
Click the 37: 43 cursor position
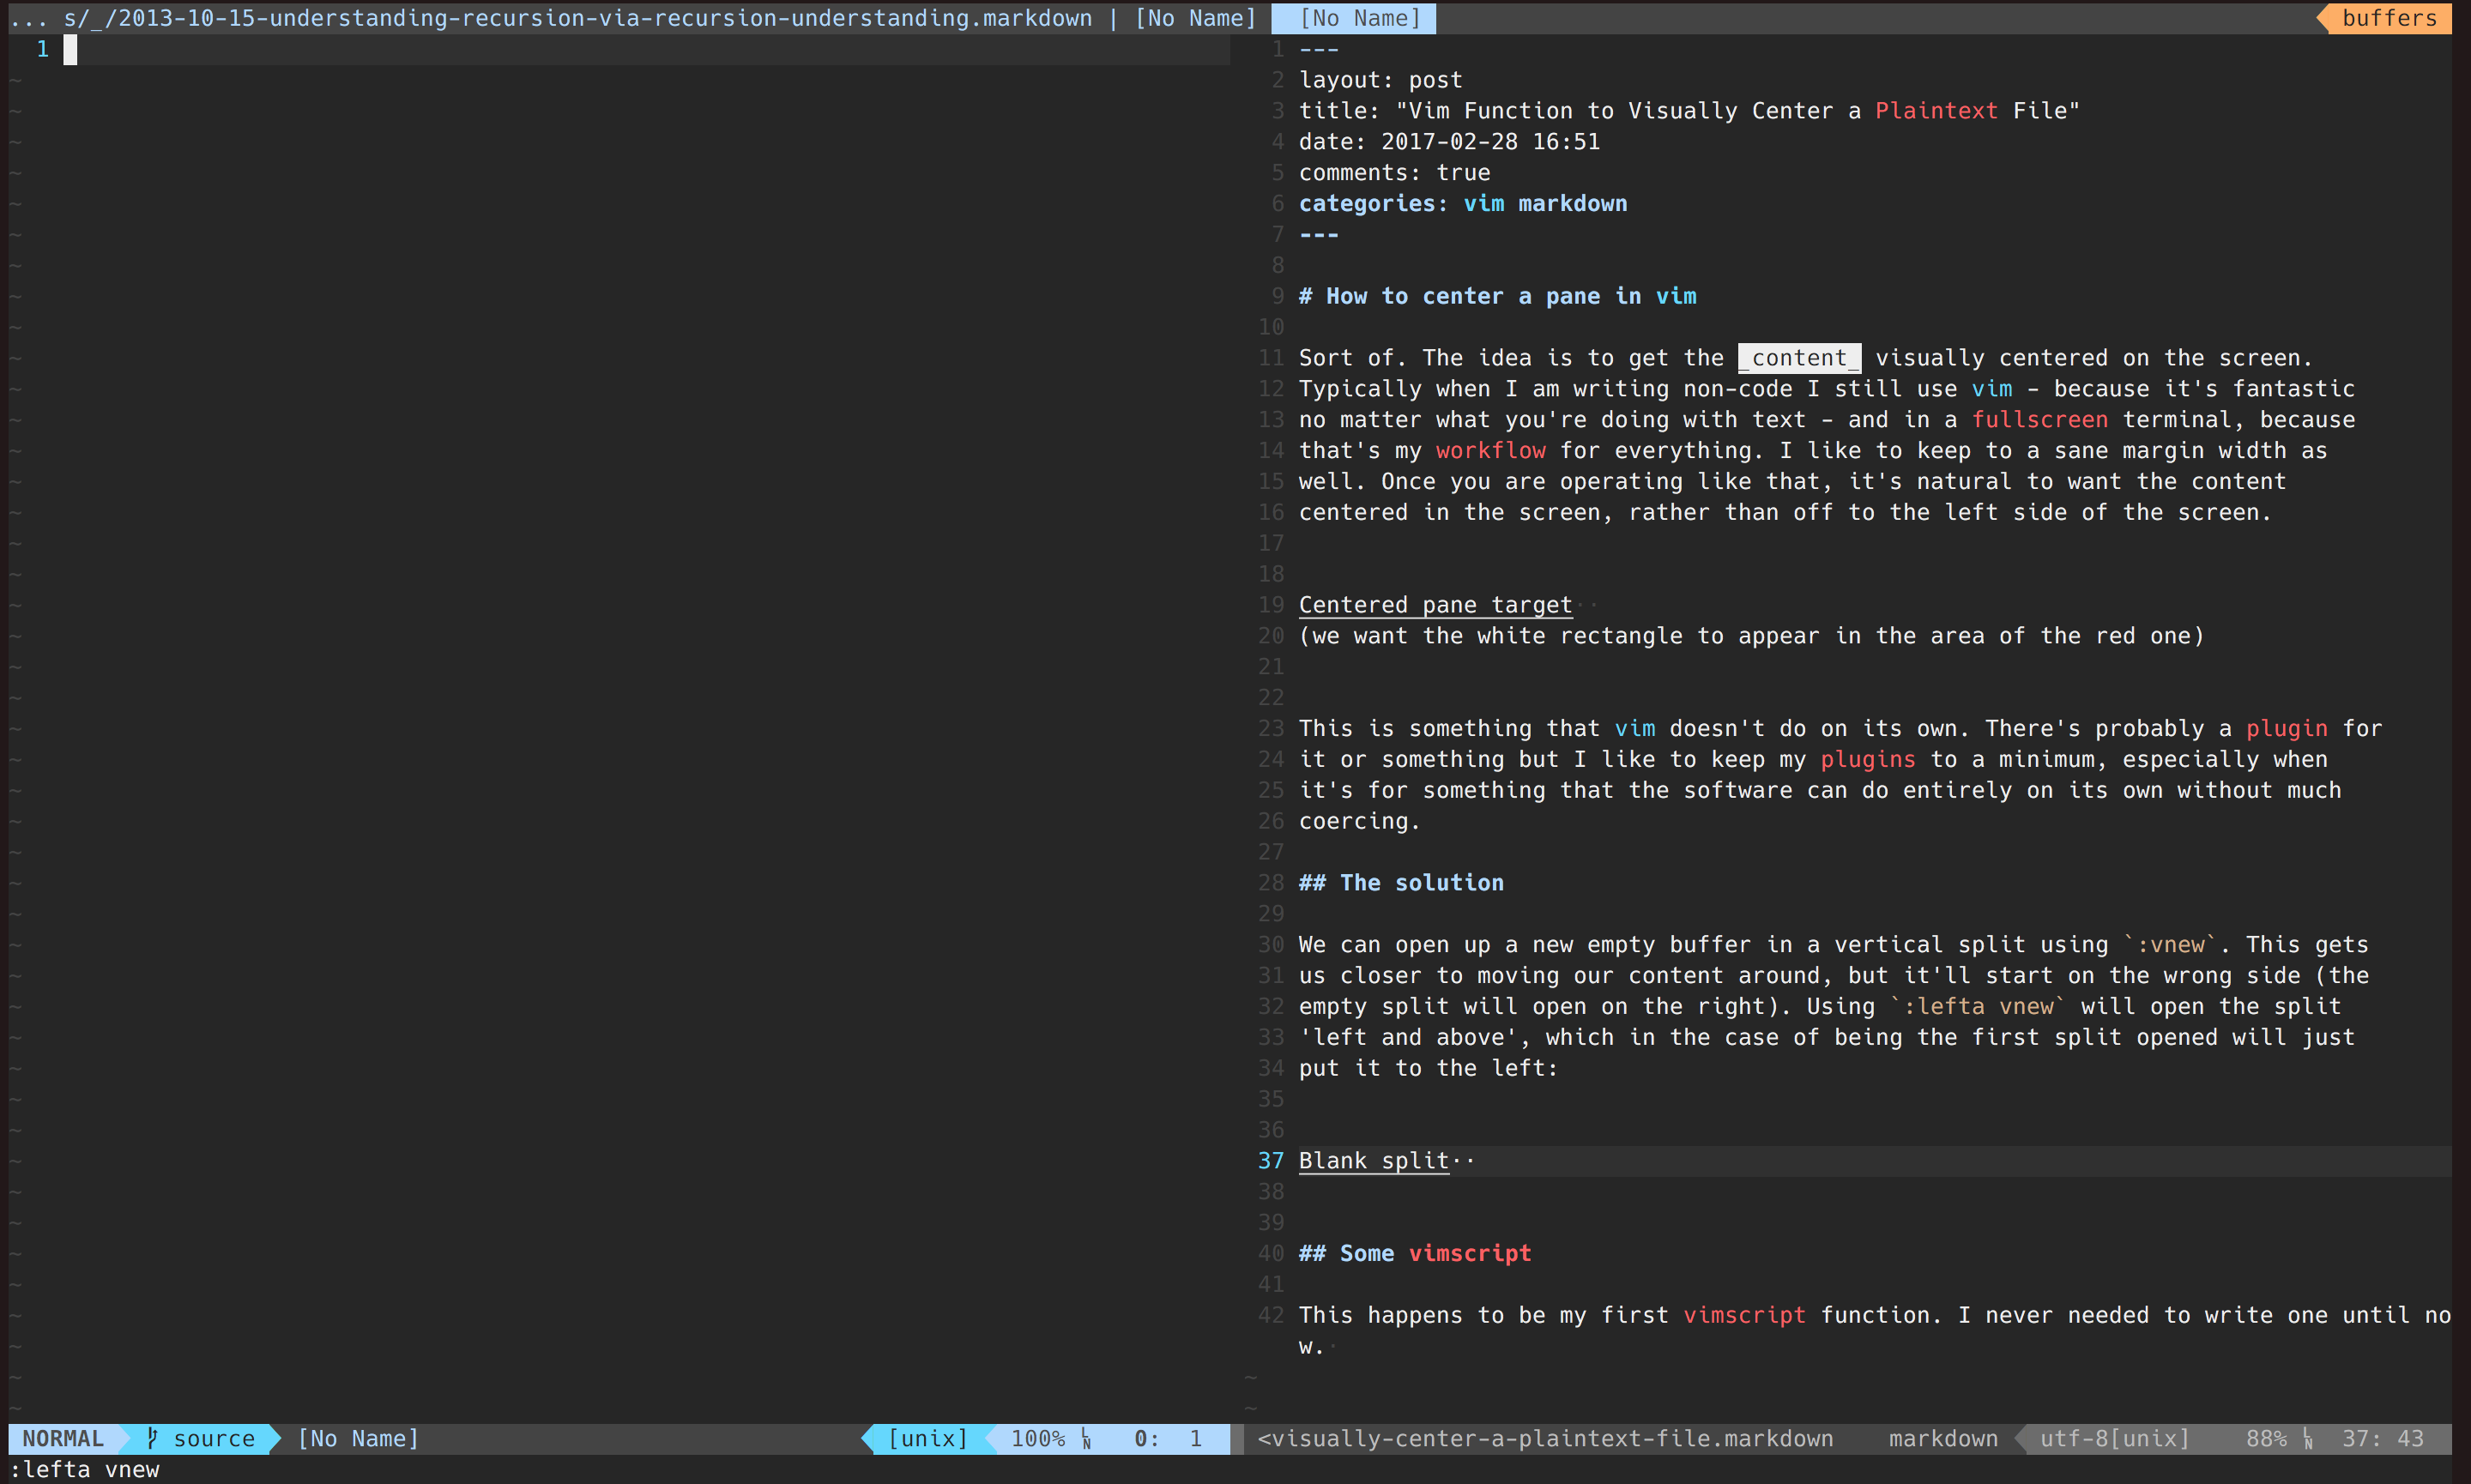click(2382, 1438)
